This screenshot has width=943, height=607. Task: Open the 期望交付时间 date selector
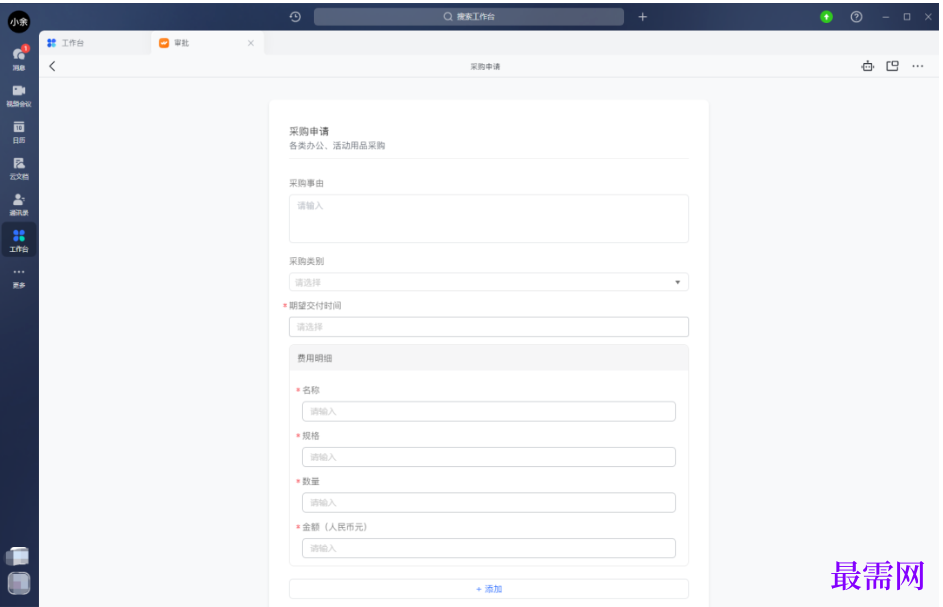click(488, 327)
